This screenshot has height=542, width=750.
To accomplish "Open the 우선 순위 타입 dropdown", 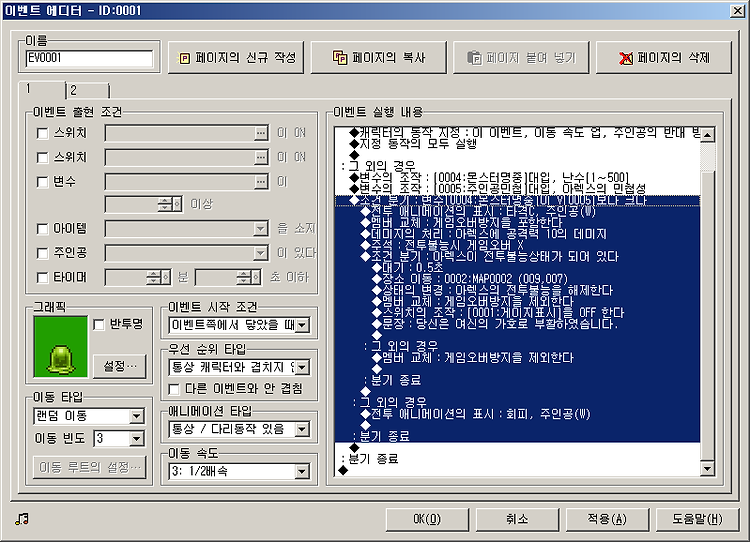I will coord(302,368).
